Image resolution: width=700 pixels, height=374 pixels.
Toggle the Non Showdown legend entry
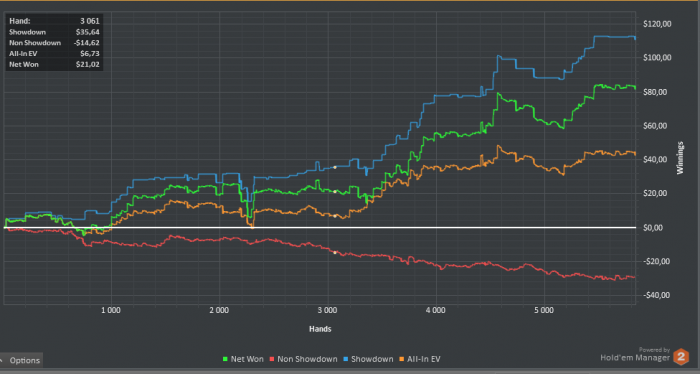(304, 359)
